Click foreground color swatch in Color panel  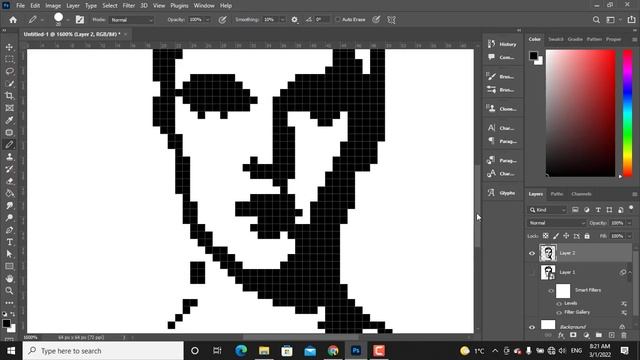(x=533, y=56)
